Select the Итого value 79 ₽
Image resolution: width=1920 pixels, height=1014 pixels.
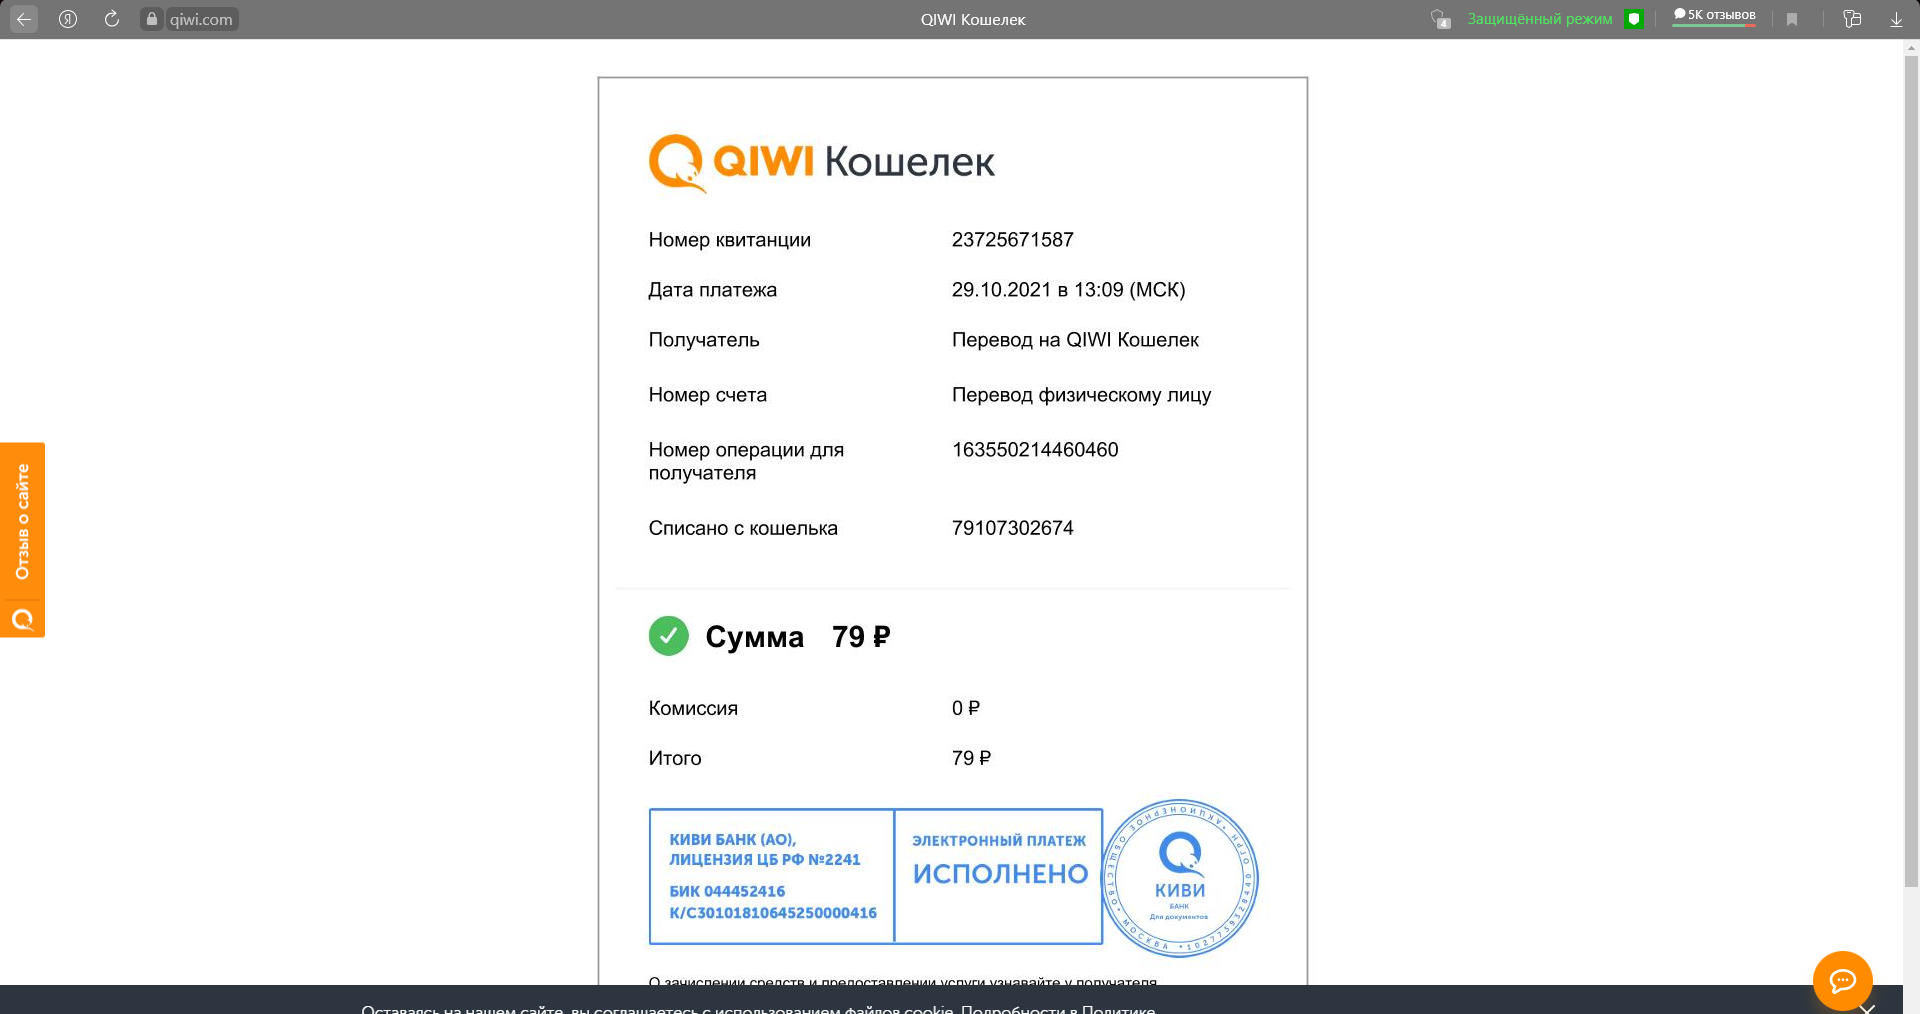[971, 758]
